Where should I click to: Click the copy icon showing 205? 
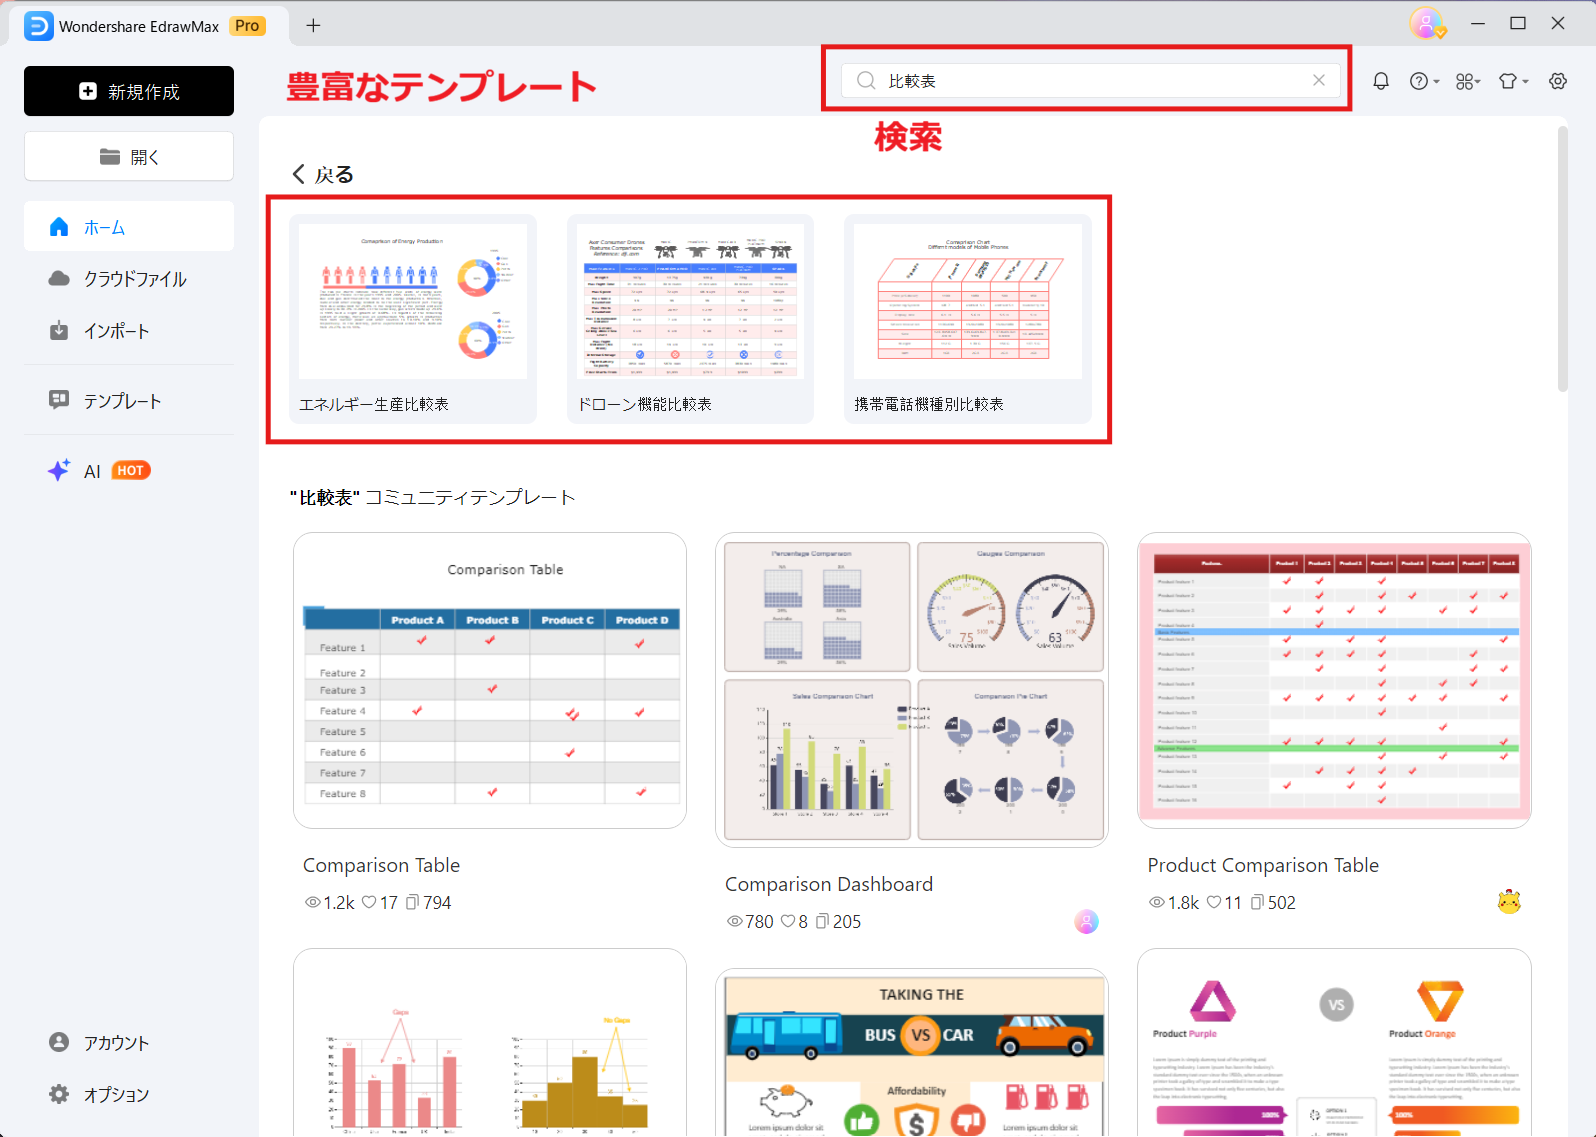pyautogui.click(x=822, y=921)
